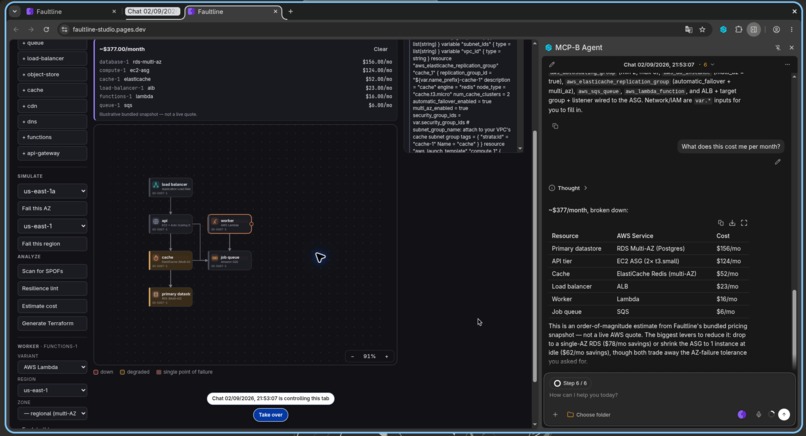The width and height of the screenshot is (806, 436).
Task: Switch to the active Faultline tab
Action: click(x=234, y=11)
